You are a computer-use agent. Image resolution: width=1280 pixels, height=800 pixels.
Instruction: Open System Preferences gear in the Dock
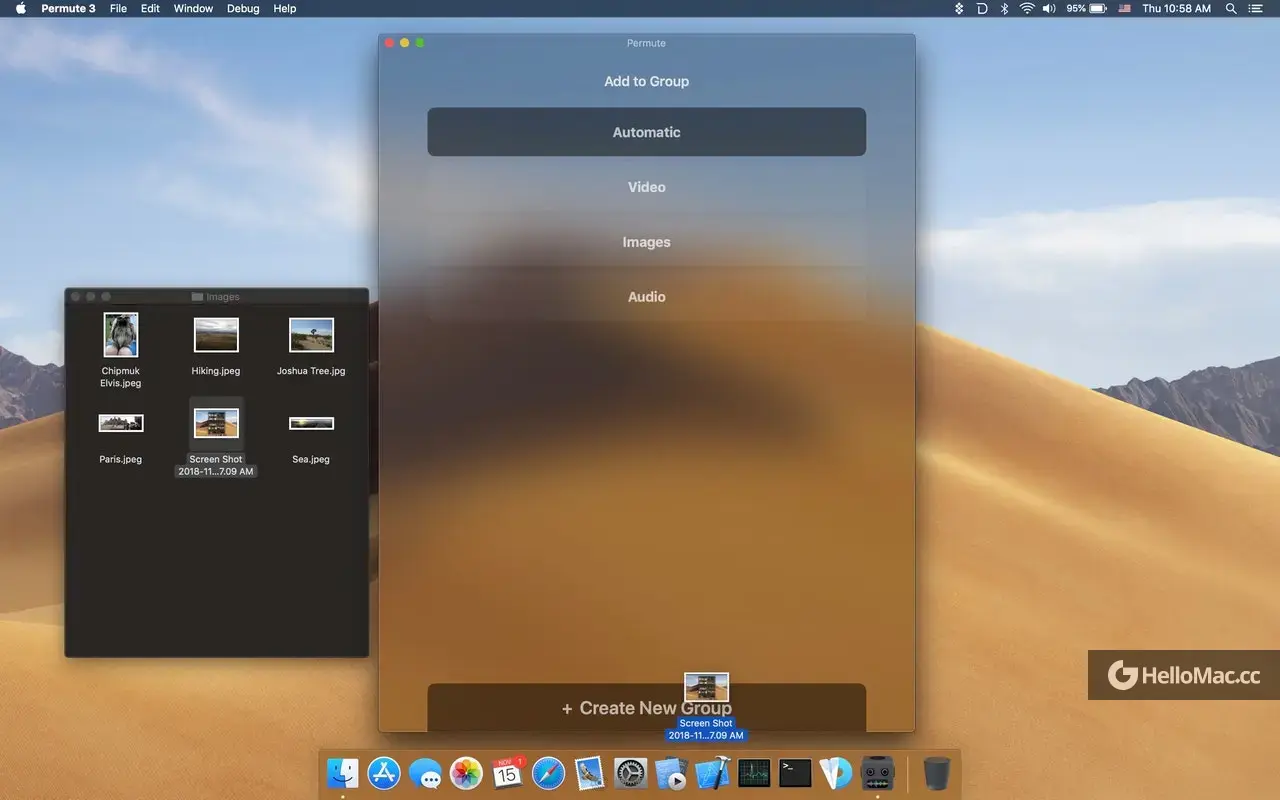pos(630,773)
